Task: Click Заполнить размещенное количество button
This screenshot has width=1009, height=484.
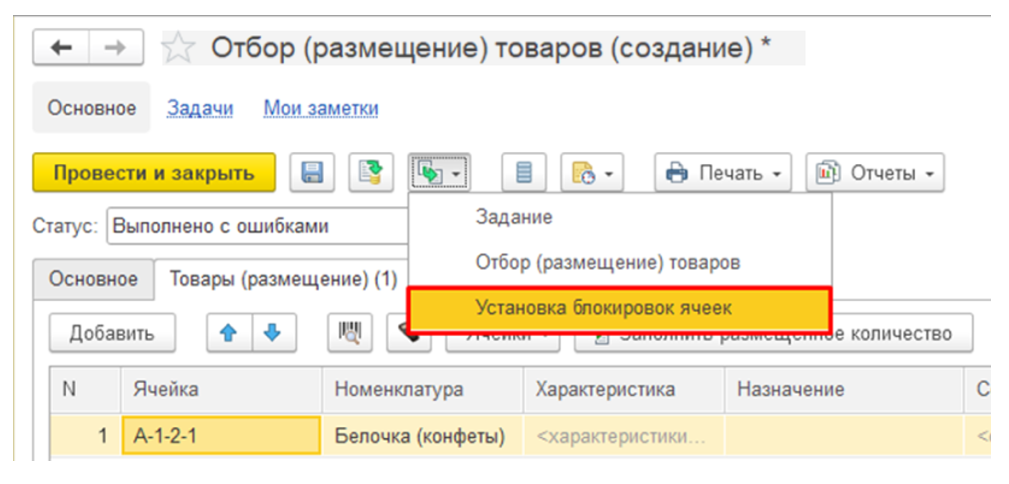Action: coord(773,333)
